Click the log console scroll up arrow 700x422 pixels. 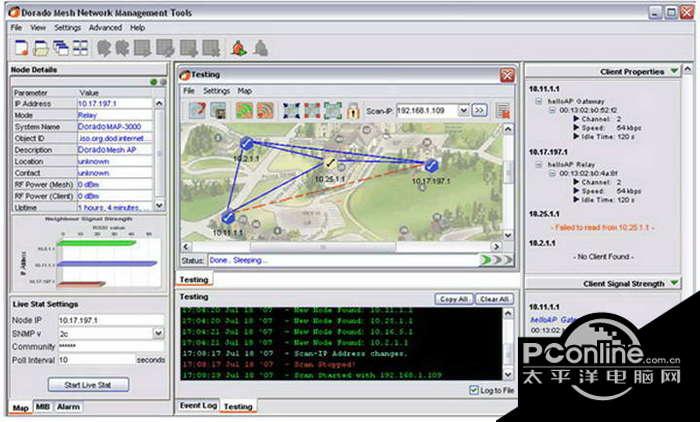[508, 313]
